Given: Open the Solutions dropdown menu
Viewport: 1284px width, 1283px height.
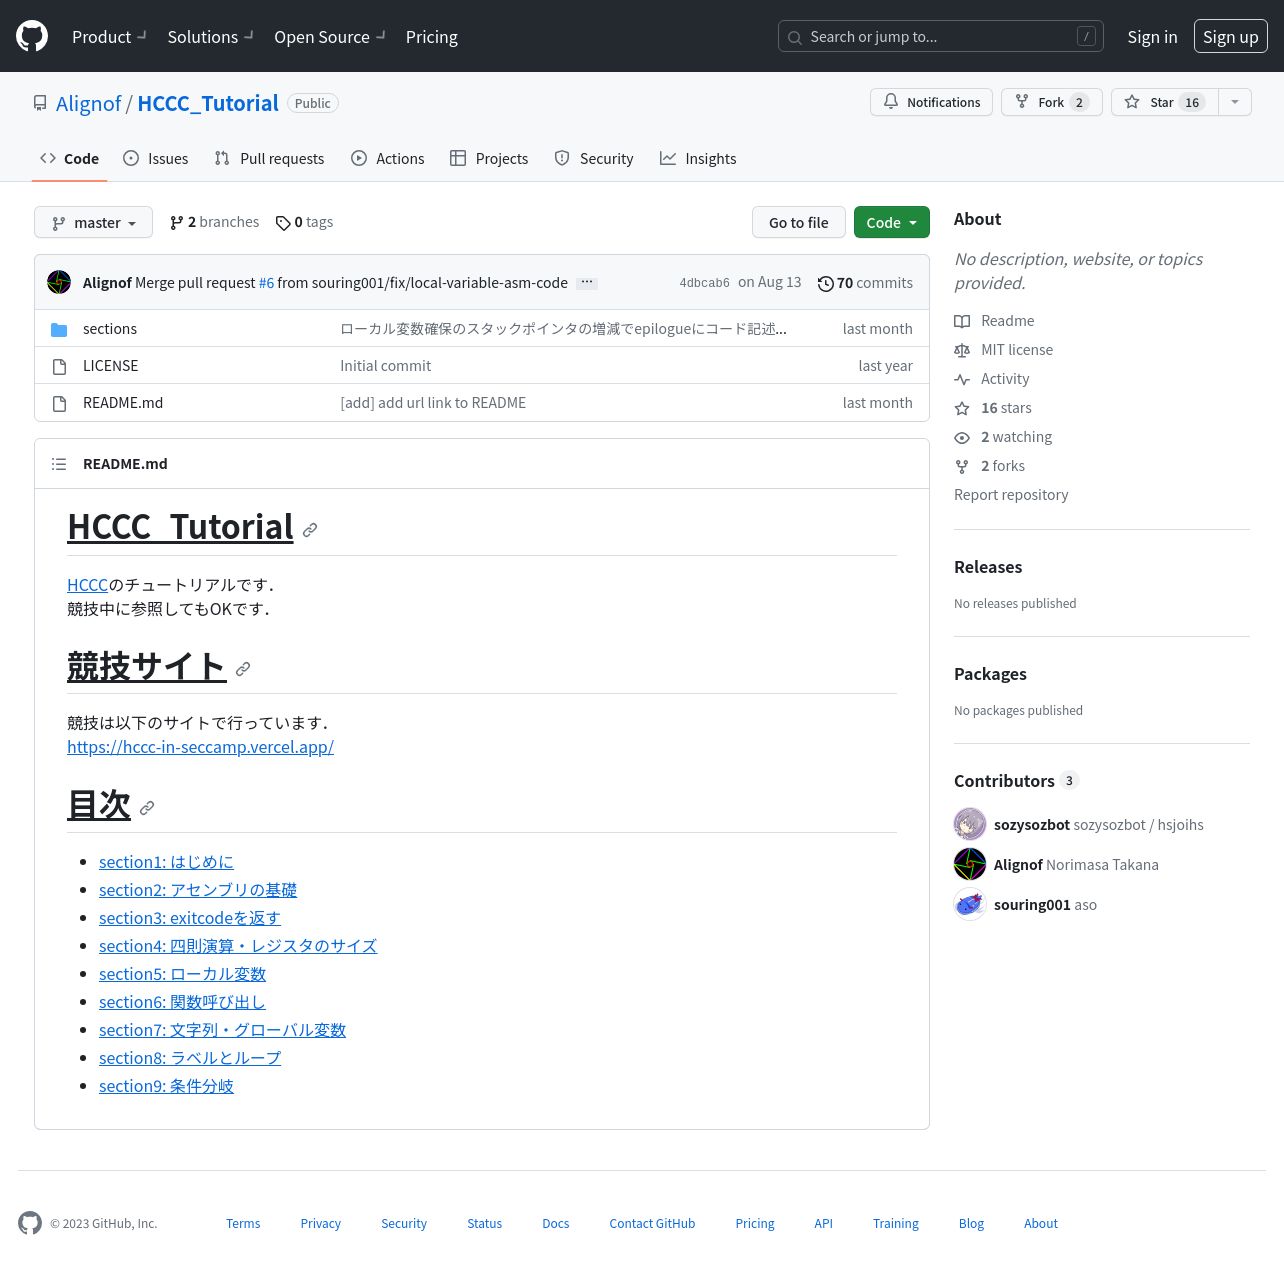Looking at the screenshot, I should [210, 37].
